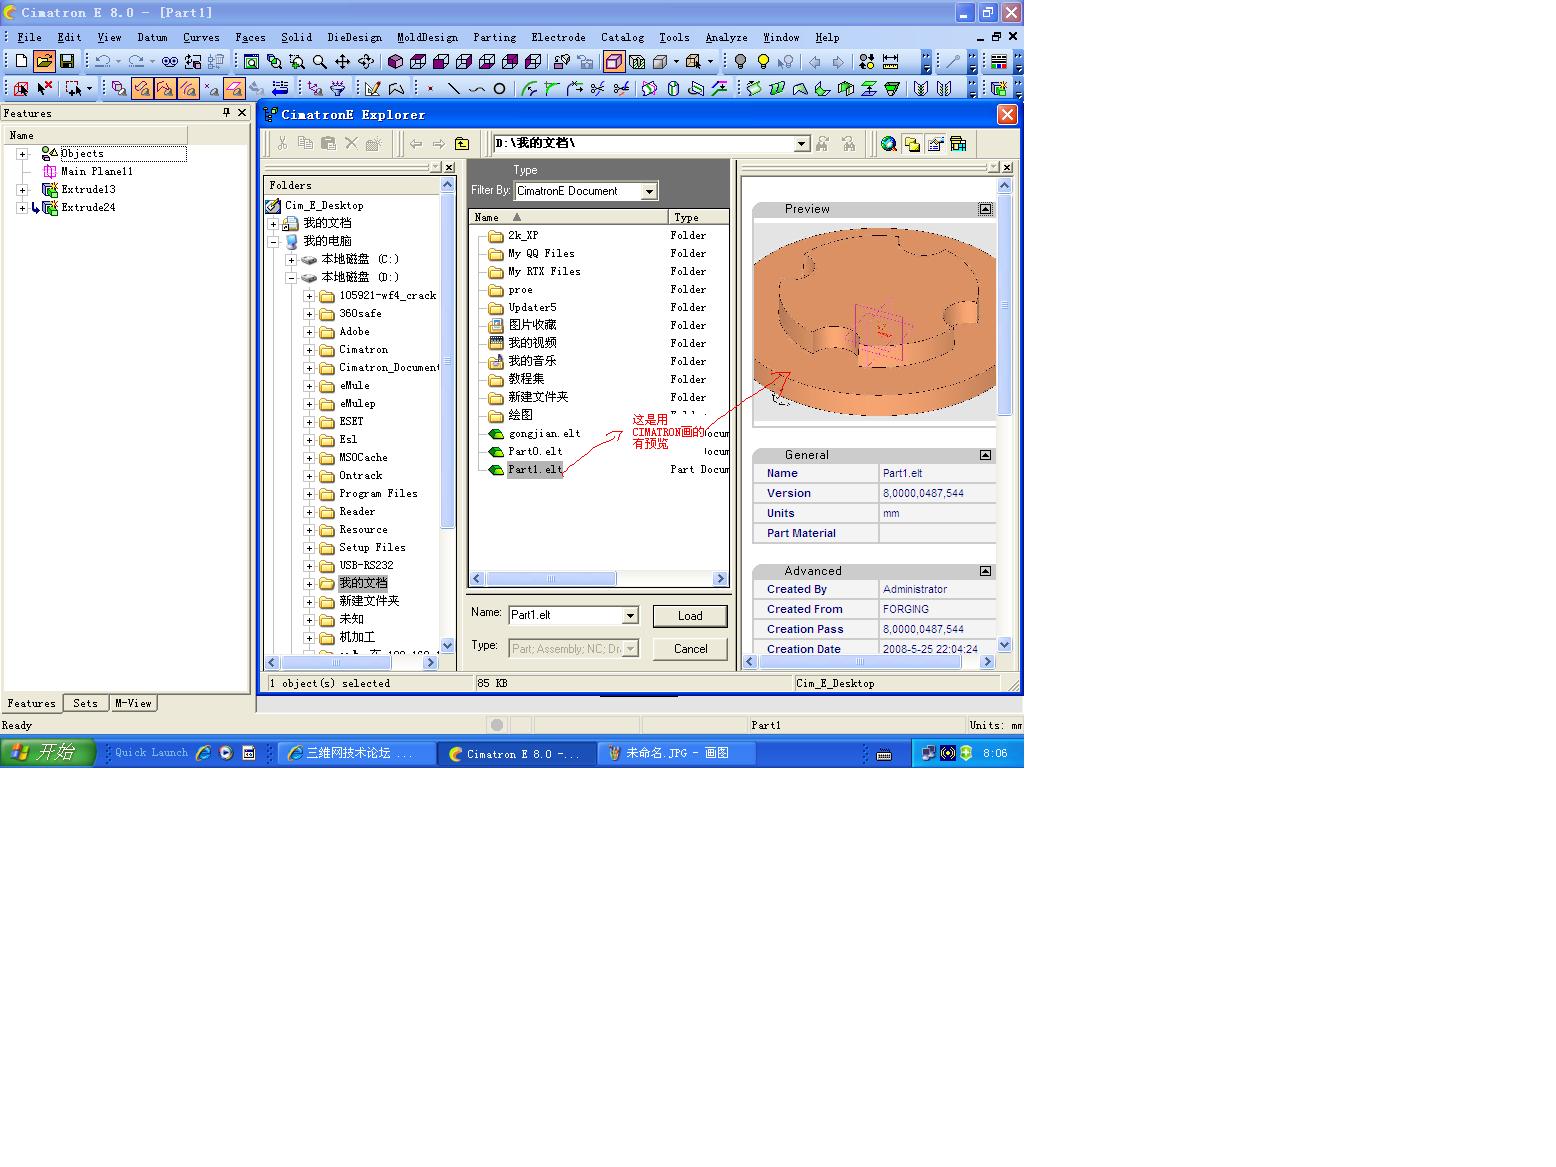Select gongjian.elt in the file list

(x=544, y=434)
